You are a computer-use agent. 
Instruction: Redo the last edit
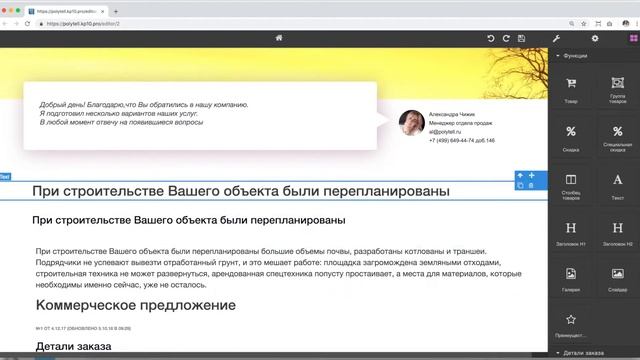(506, 38)
